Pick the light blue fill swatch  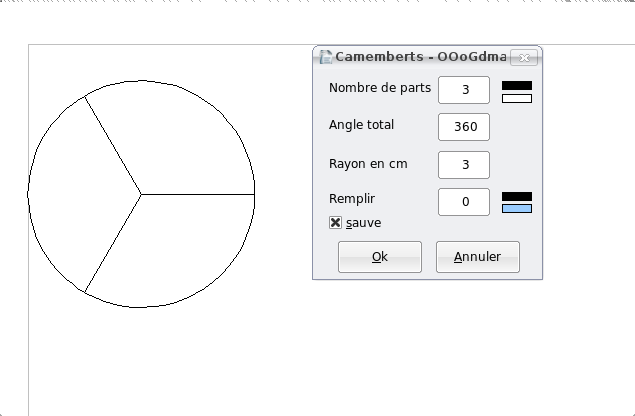(x=516, y=208)
